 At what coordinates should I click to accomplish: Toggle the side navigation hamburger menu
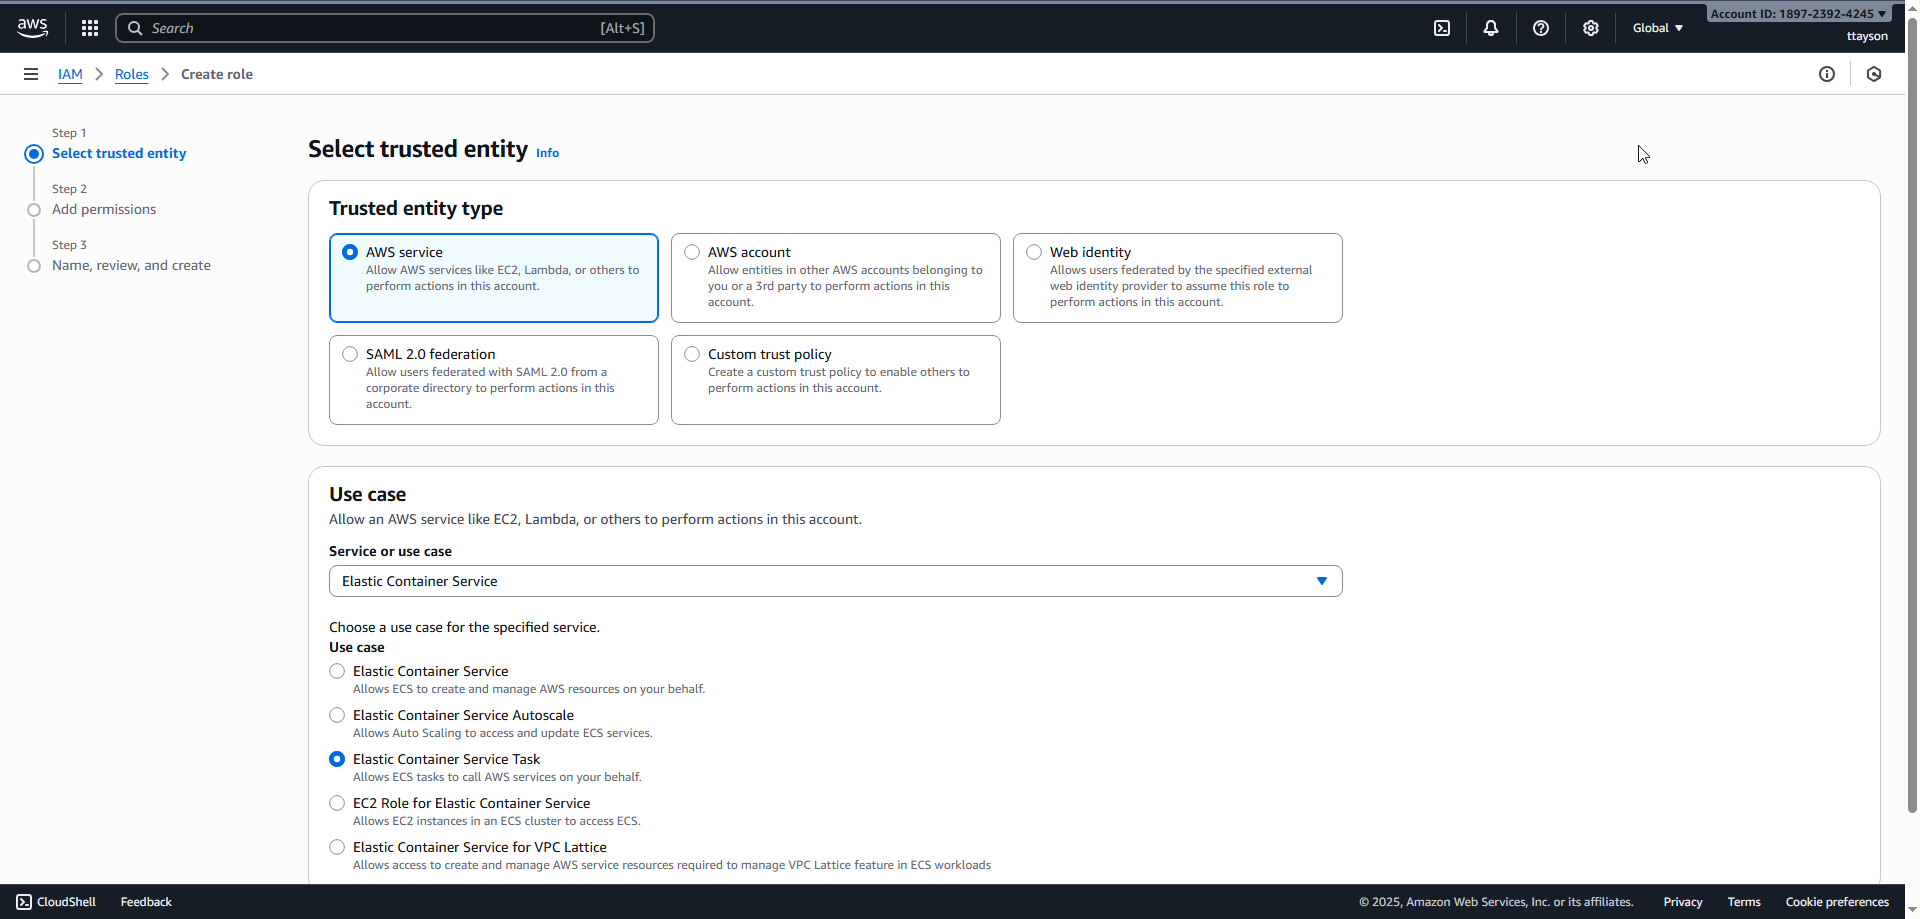[x=31, y=74]
